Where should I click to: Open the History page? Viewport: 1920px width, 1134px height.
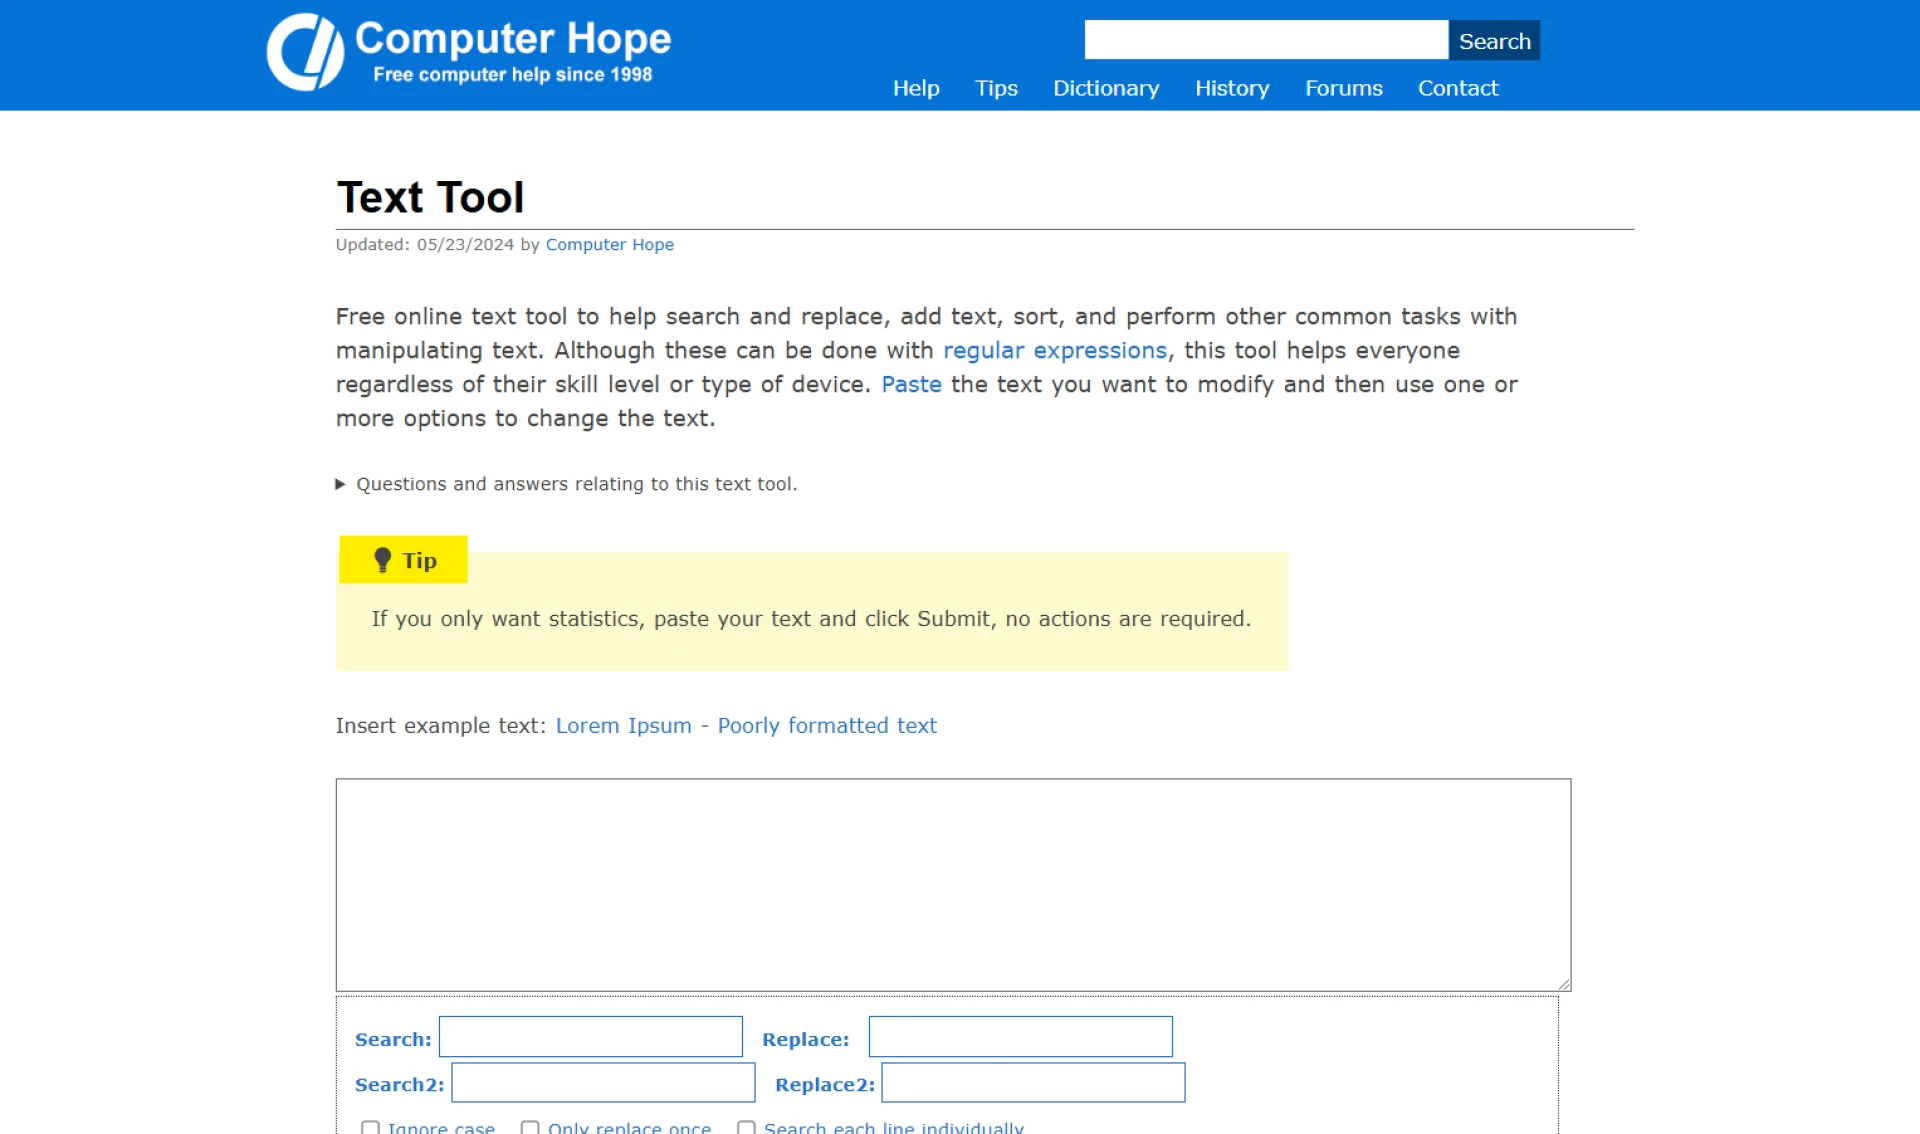point(1231,88)
